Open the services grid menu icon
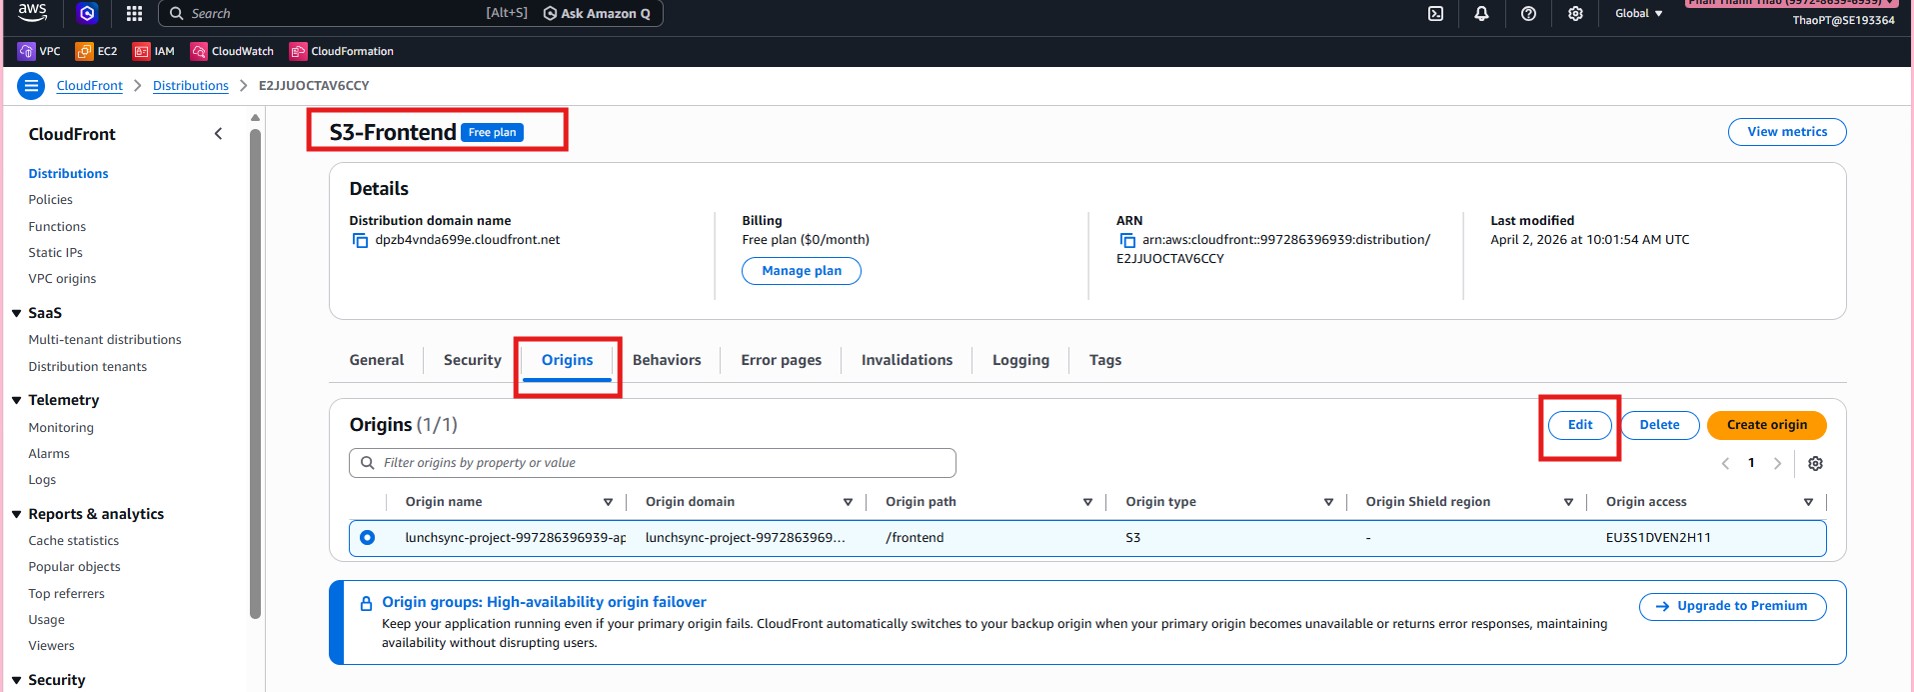Image resolution: width=1914 pixels, height=692 pixels. click(134, 13)
